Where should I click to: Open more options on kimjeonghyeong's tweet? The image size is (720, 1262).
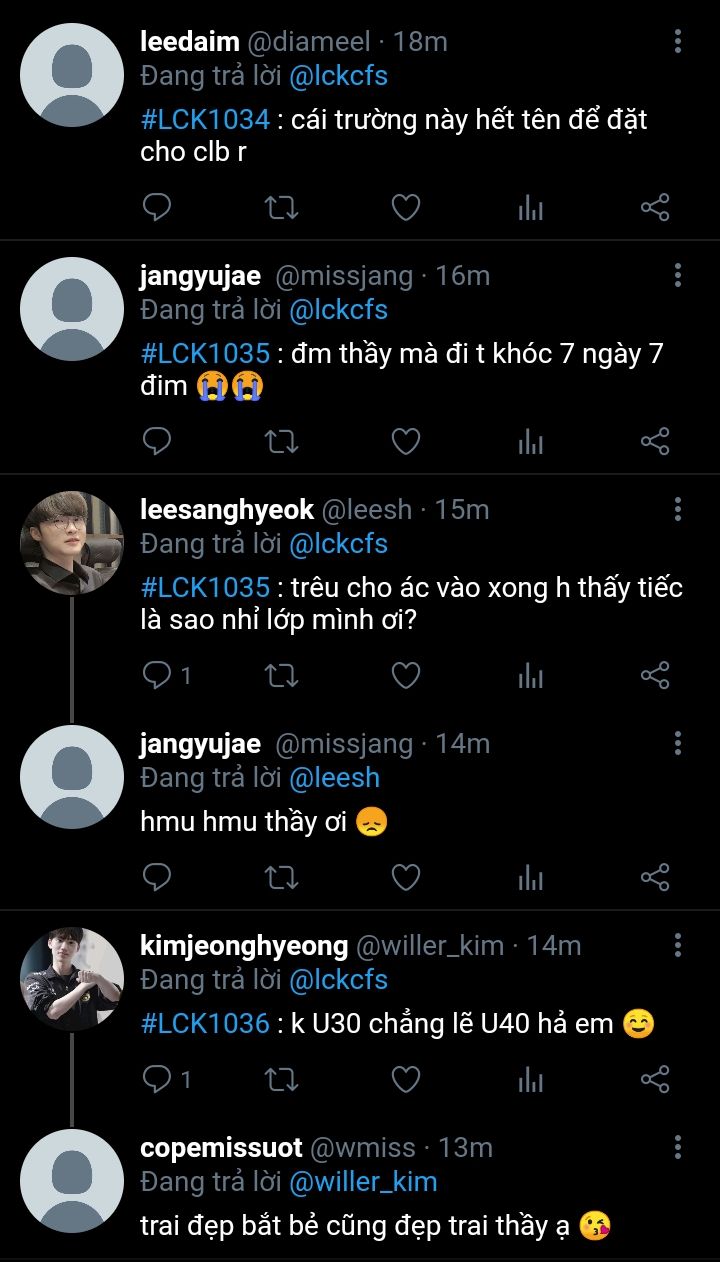pos(678,946)
